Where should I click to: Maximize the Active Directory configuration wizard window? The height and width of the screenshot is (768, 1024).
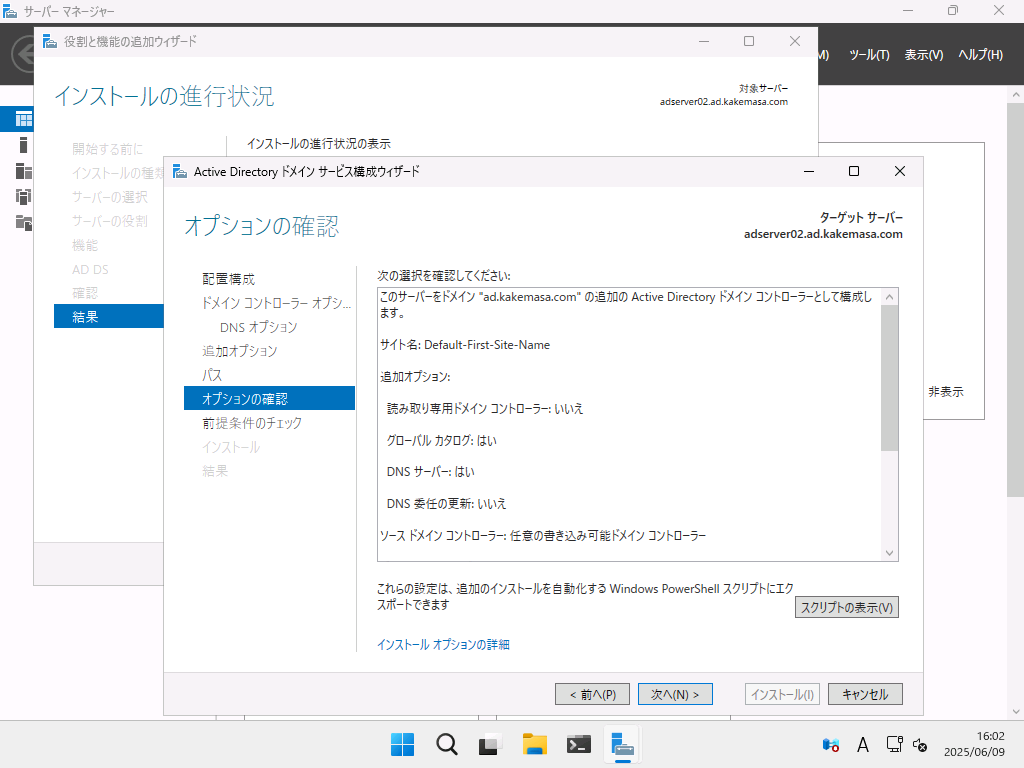coord(854,171)
